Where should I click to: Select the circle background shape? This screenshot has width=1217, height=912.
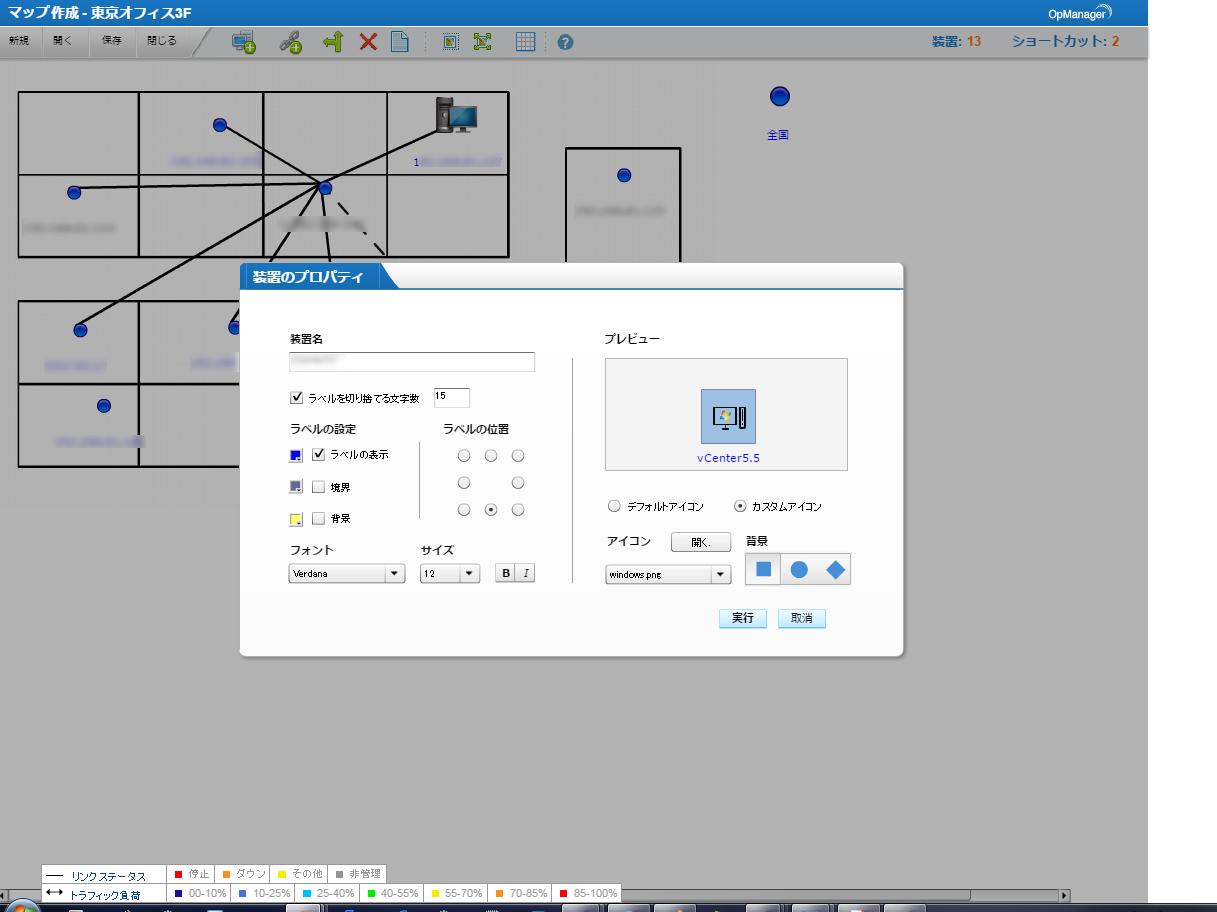click(x=799, y=570)
